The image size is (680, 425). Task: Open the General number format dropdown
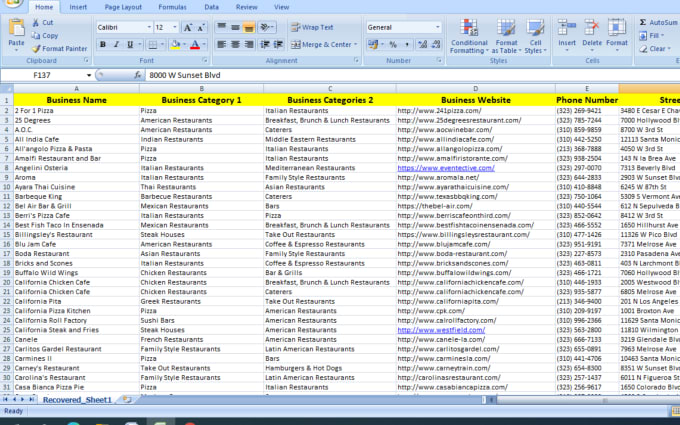(x=438, y=27)
